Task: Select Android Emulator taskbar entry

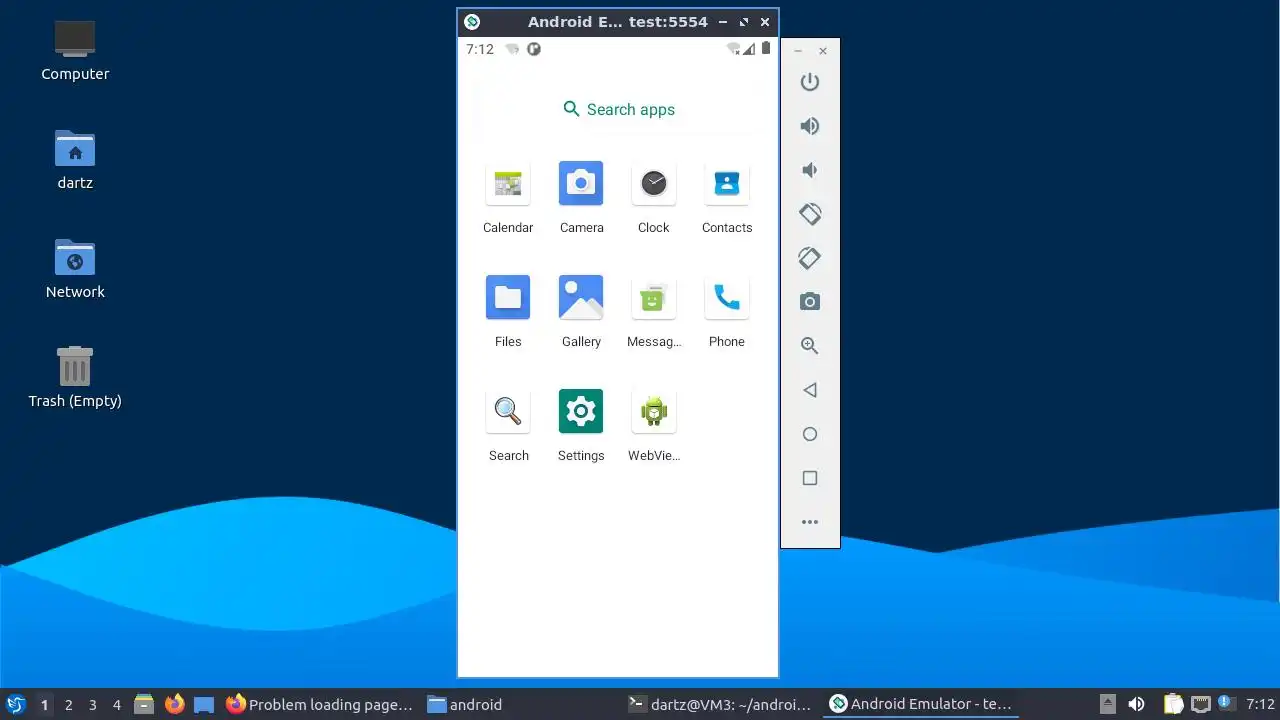Action: tap(922, 704)
